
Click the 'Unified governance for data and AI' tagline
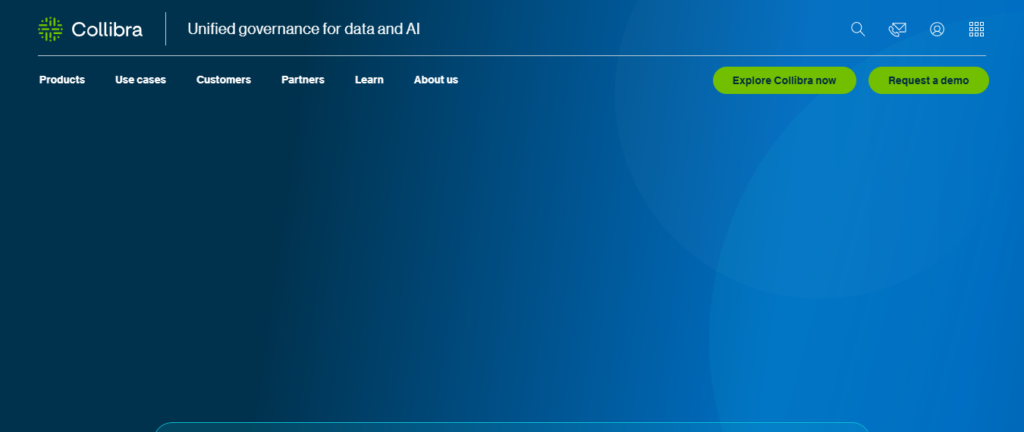point(304,29)
